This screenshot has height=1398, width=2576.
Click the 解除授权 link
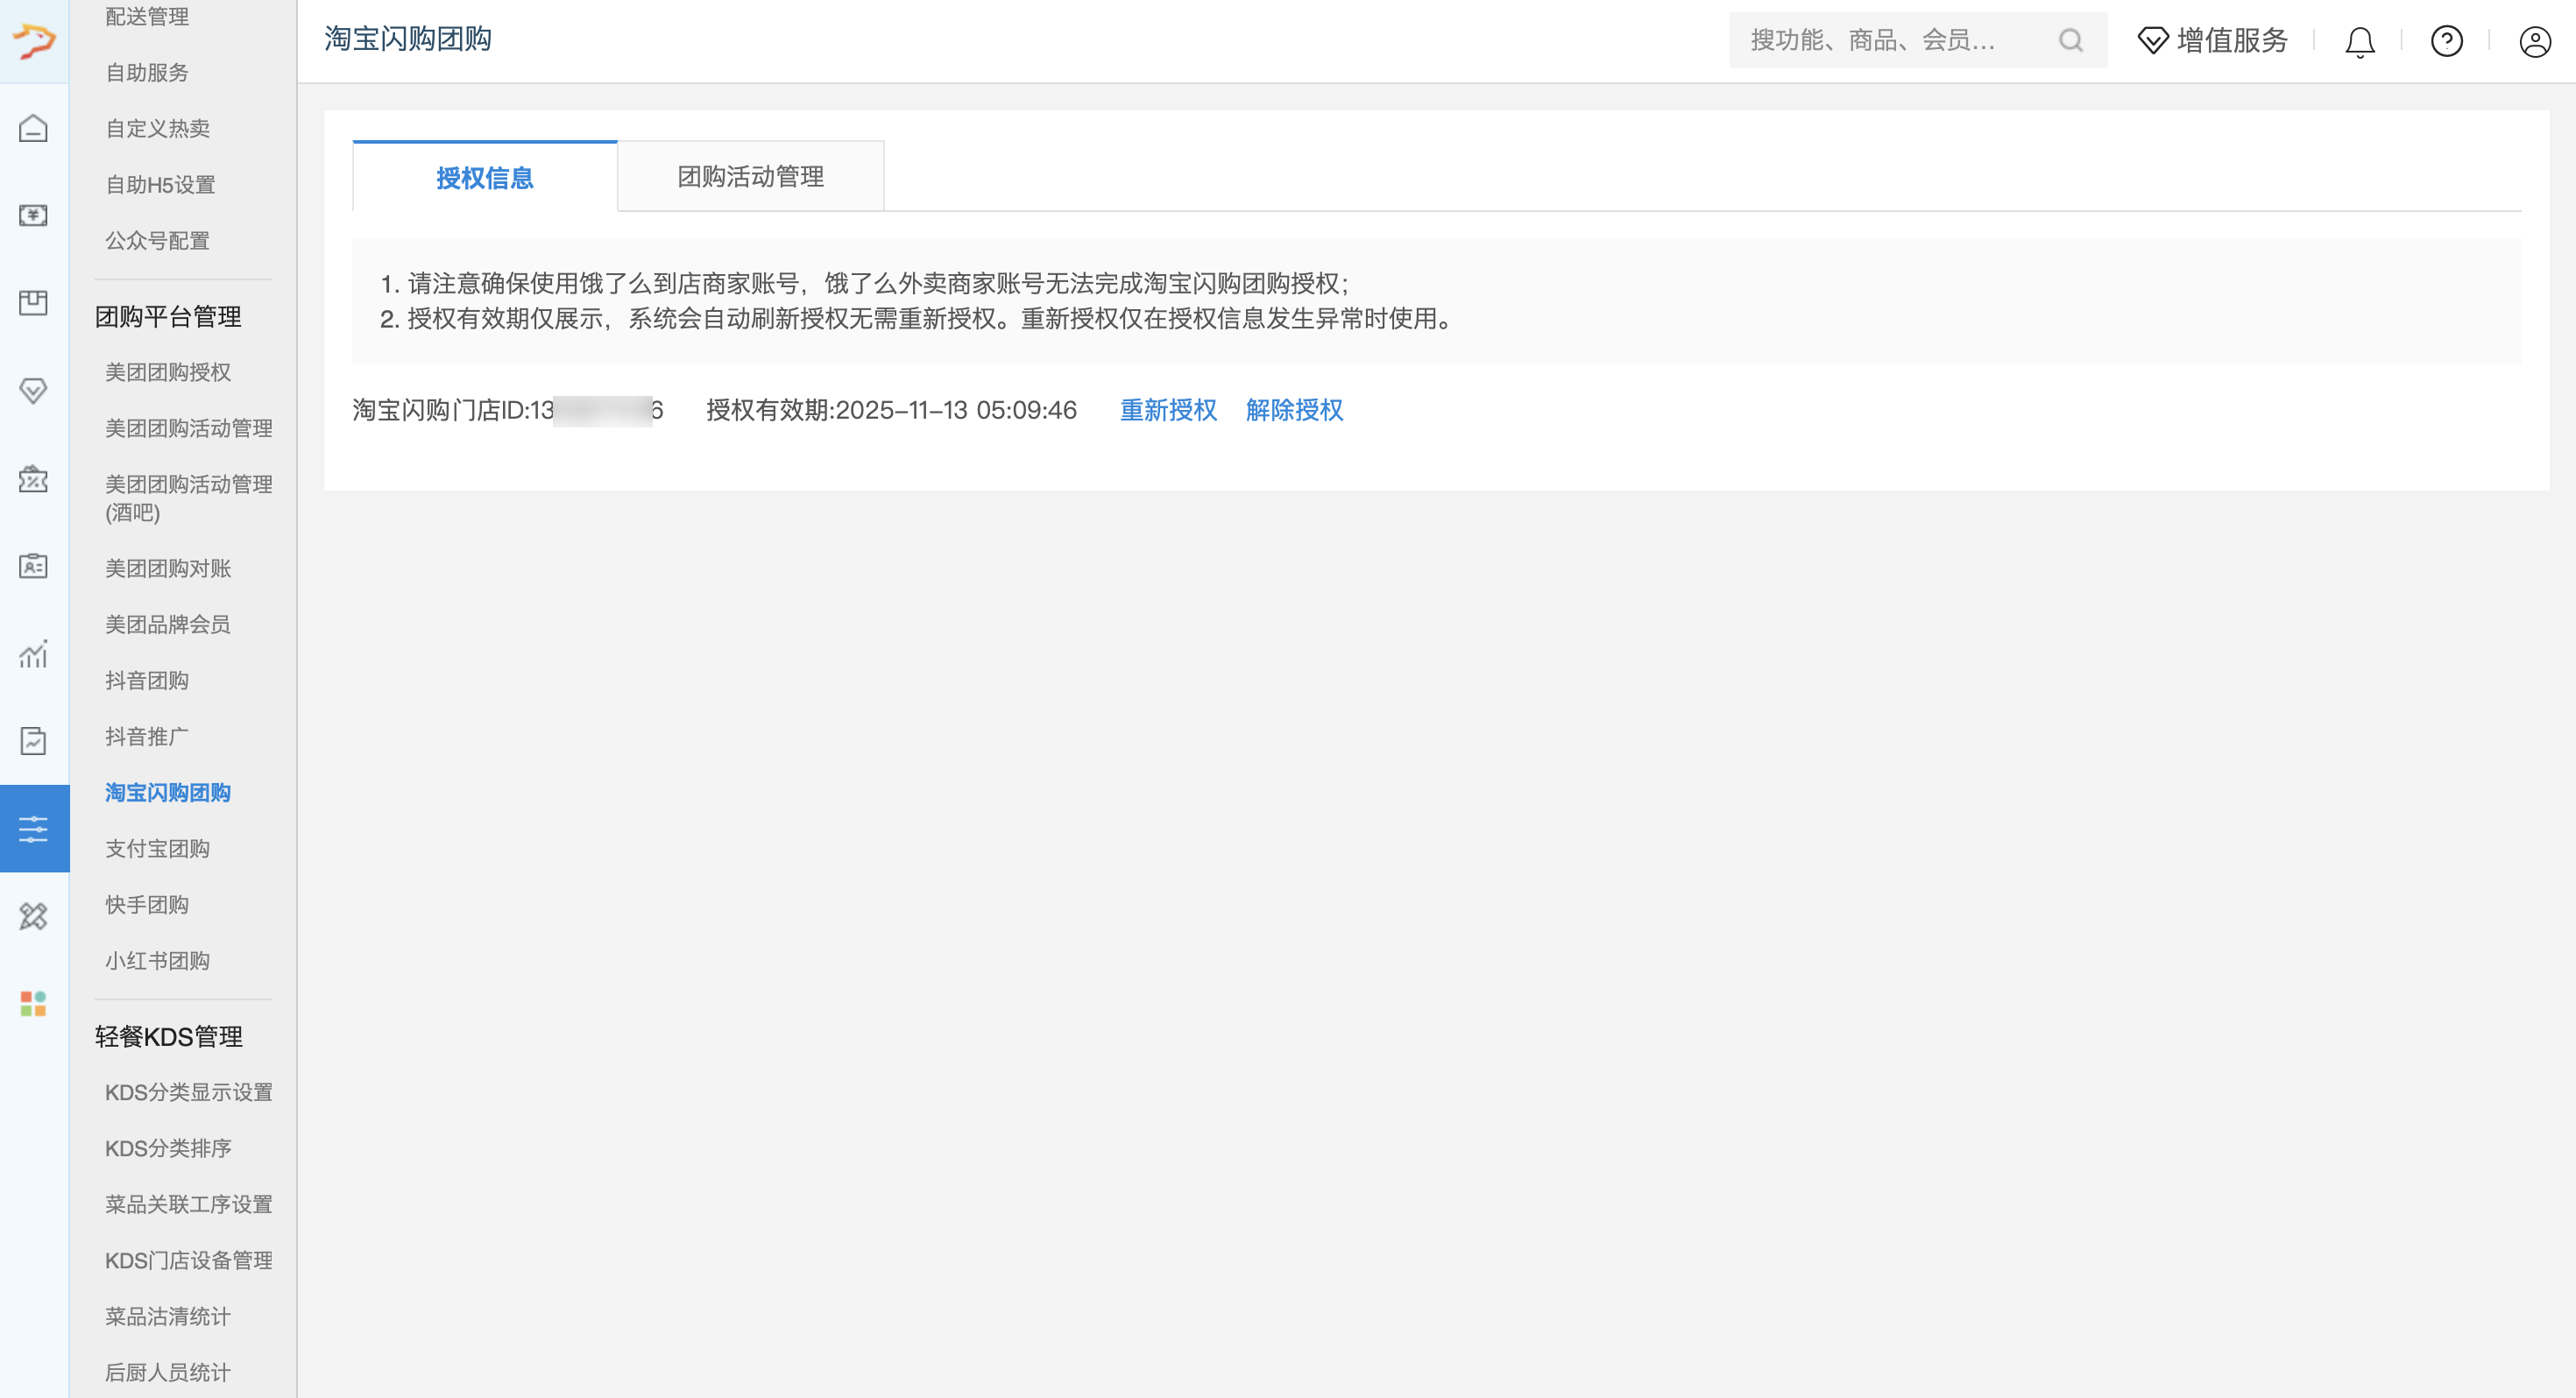[1294, 410]
